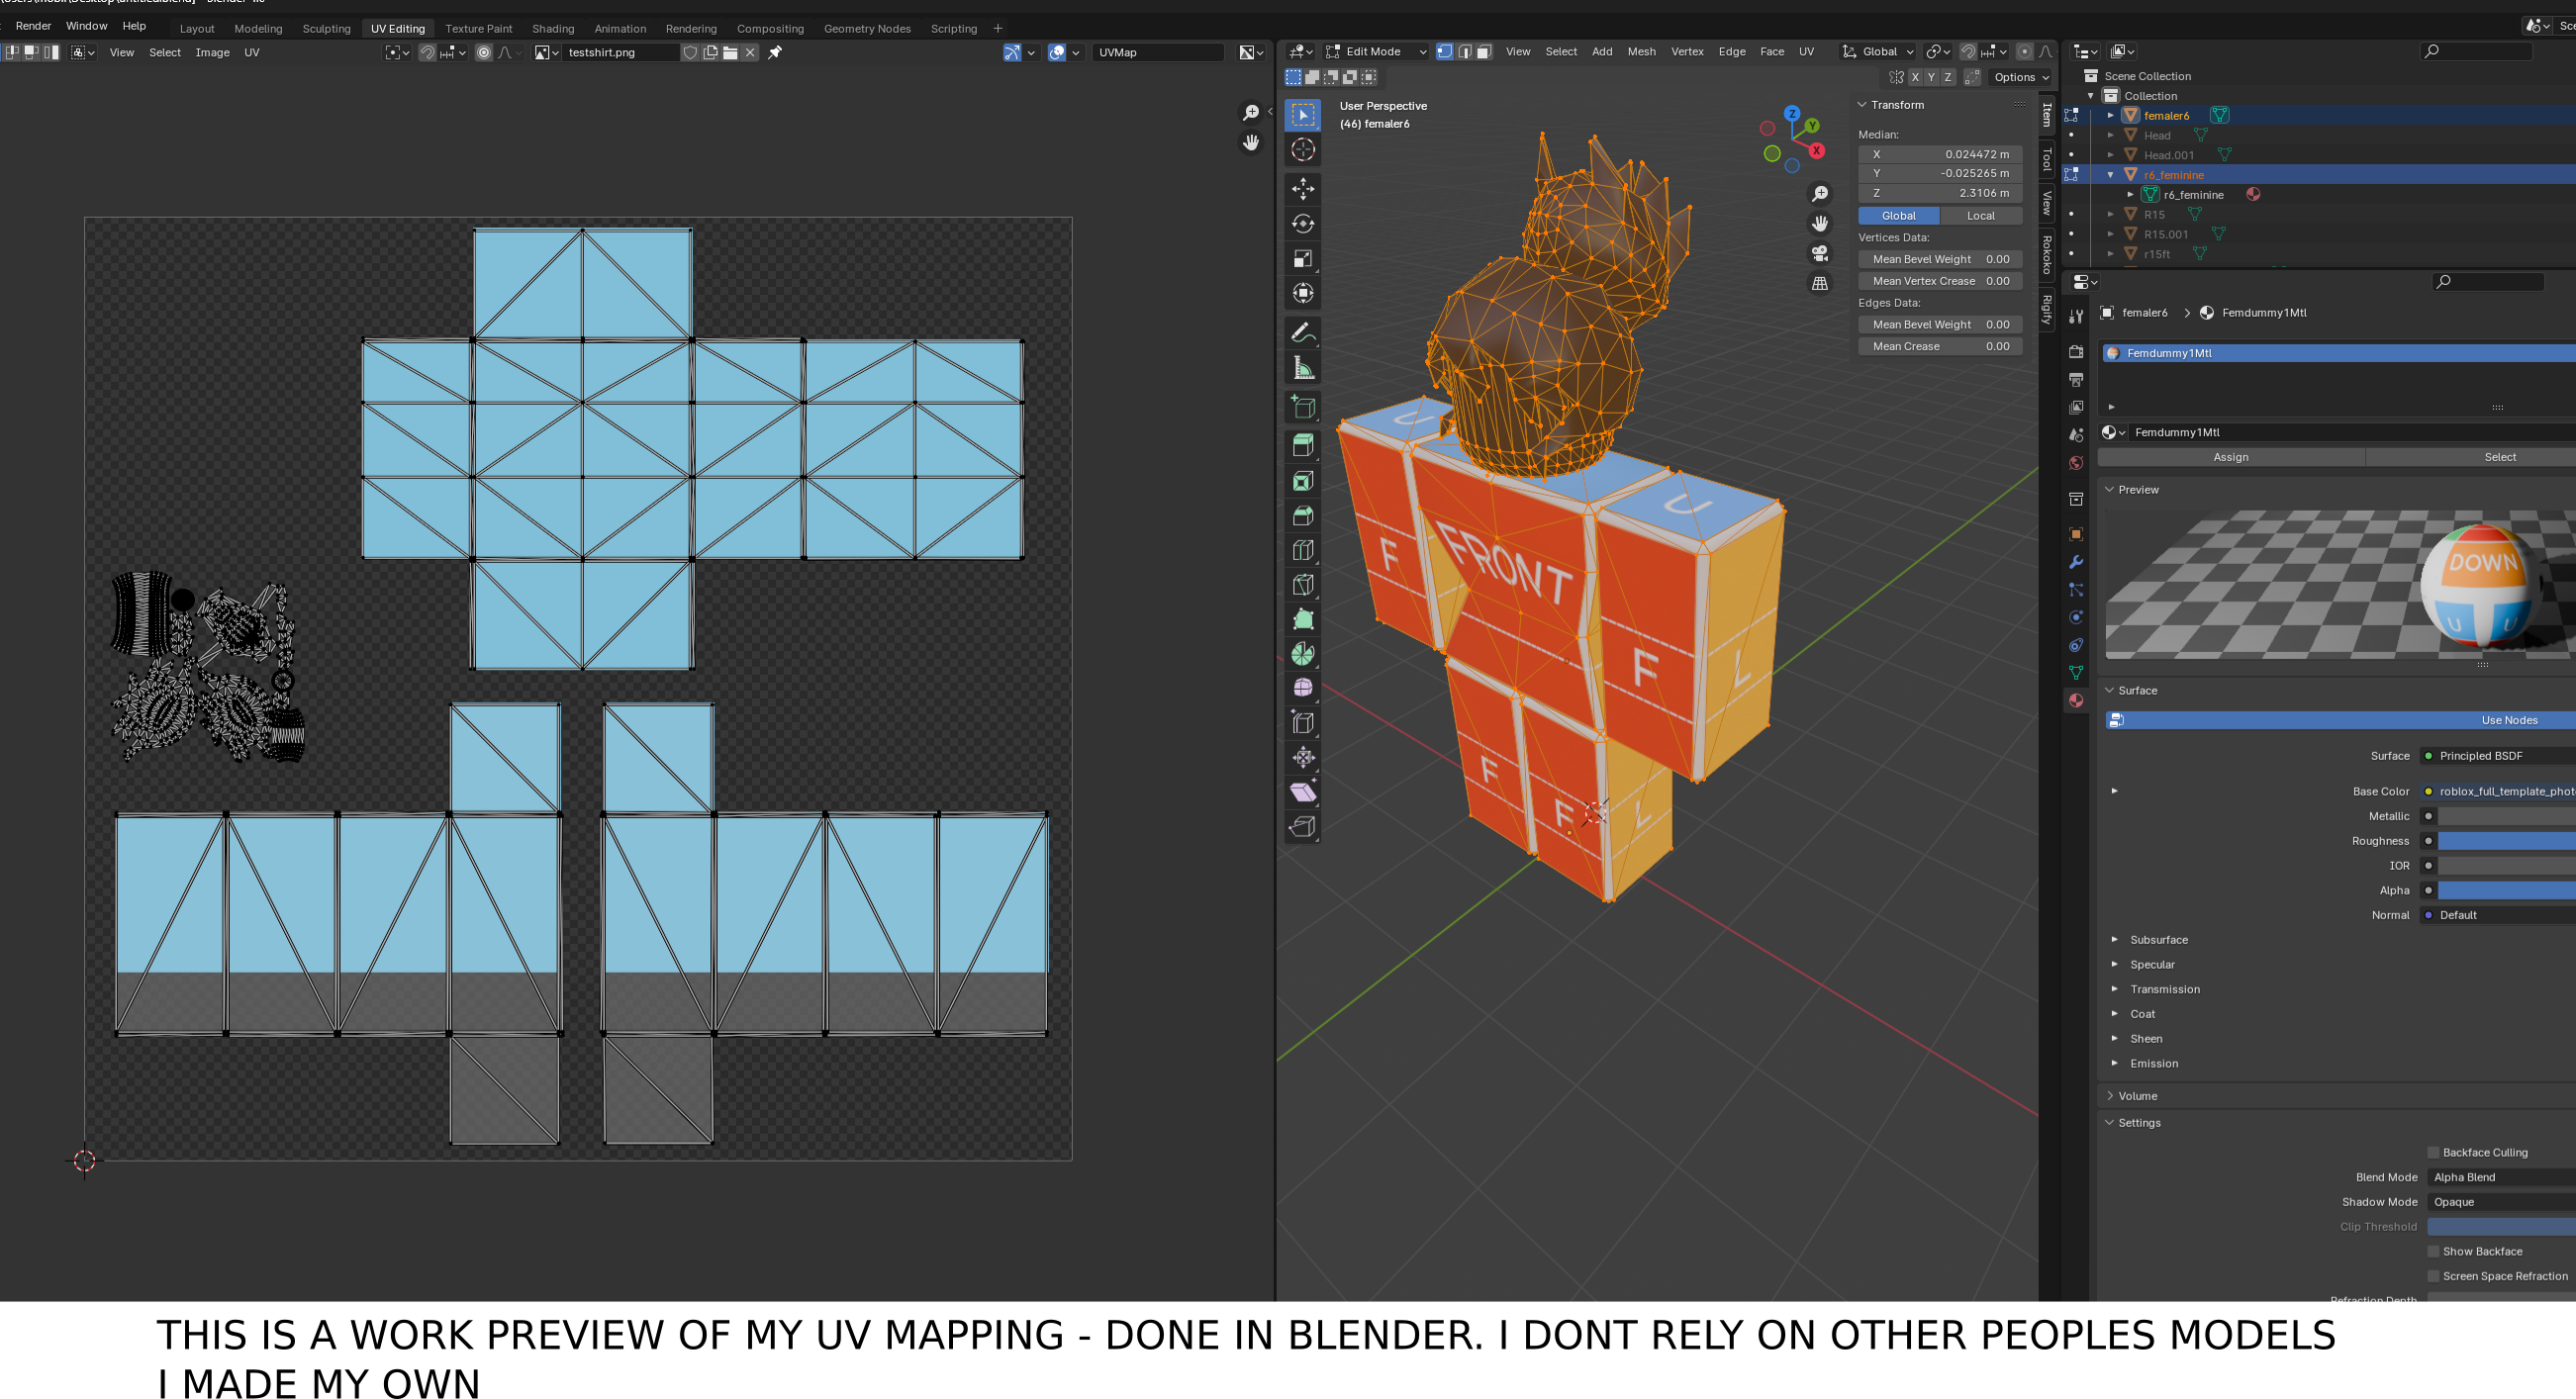Open the Edit Mode dropdown
The height and width of the screenshot is (1399, 2576).
tap(1376, 51)
